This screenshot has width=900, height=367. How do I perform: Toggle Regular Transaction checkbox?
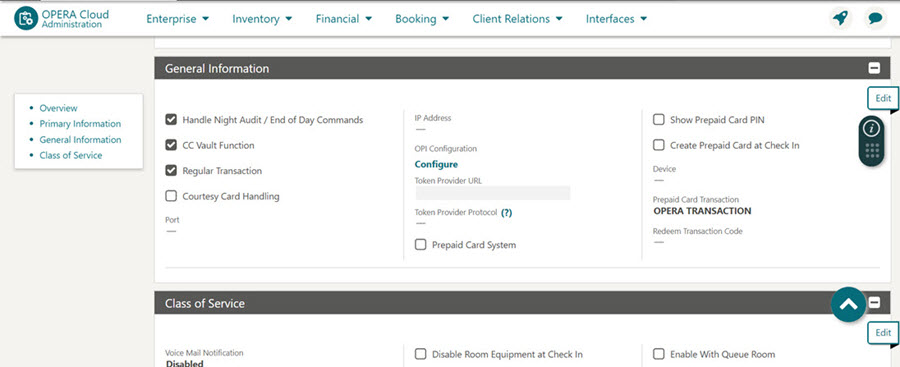coord(170,171)
